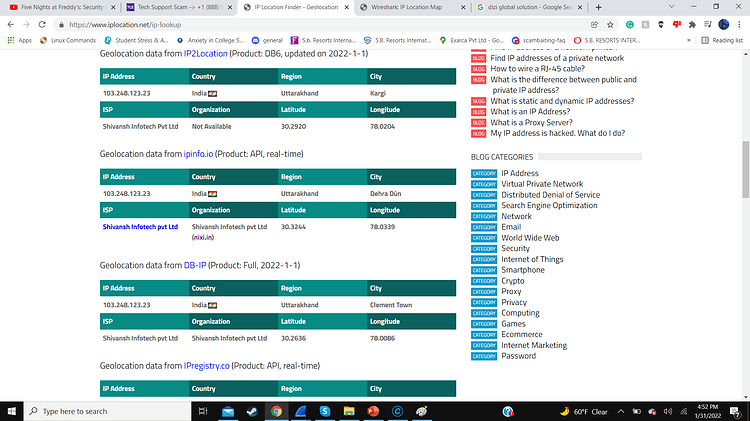Show hidden system tray icons
The height and width of the screenshot is (421, 750).
(621, 411)
